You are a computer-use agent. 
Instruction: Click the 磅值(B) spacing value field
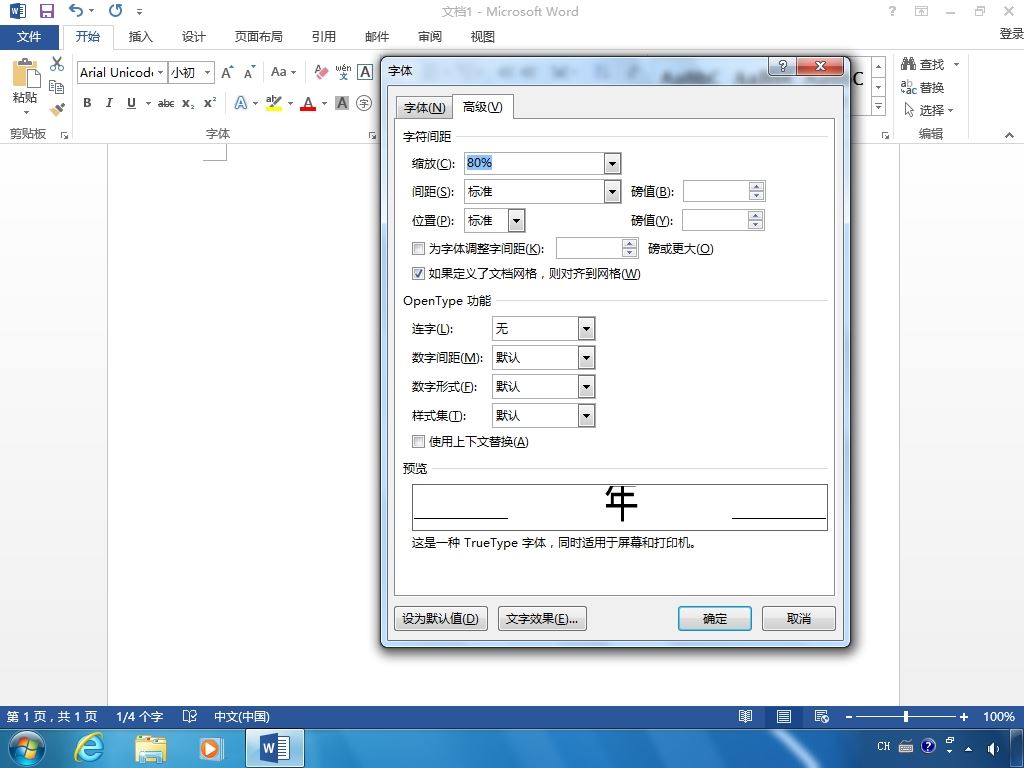716,191
